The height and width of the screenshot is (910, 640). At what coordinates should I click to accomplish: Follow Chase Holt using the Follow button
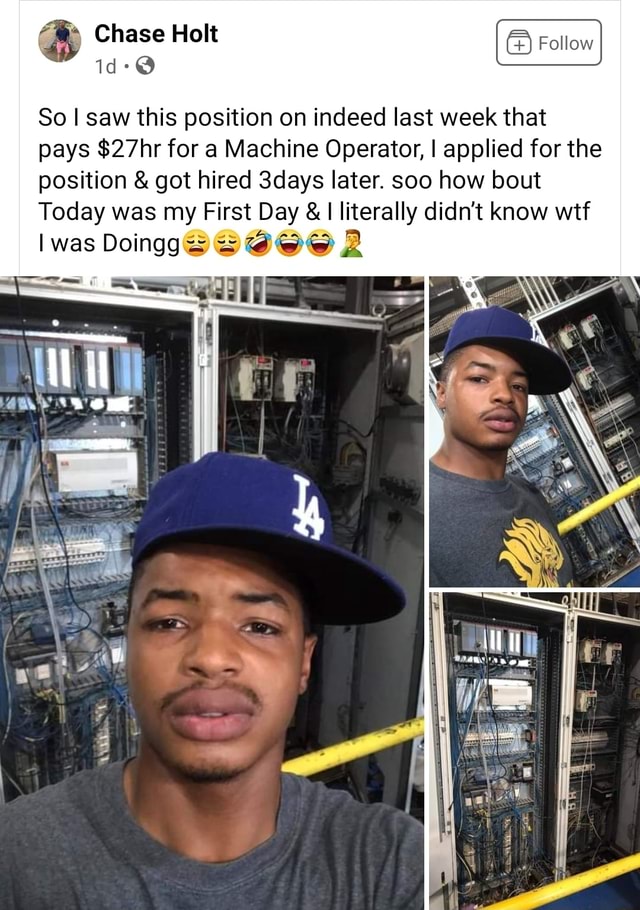pos(549,42)
